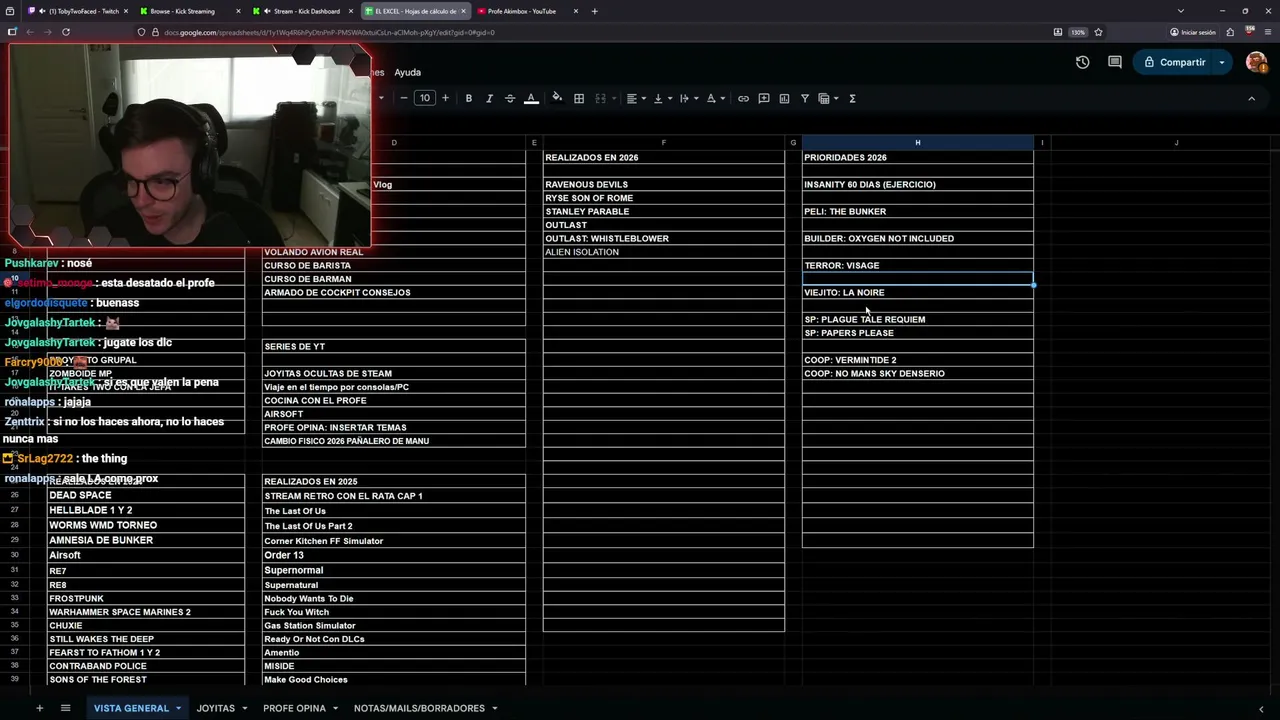Click the font size field showing 10
This screenshot has height=720, width=1280.
point(425,98)
